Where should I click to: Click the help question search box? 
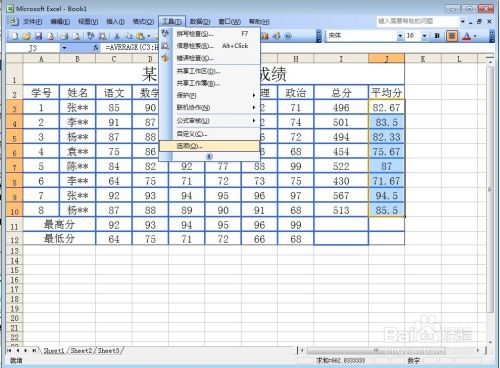click(418, 21)
